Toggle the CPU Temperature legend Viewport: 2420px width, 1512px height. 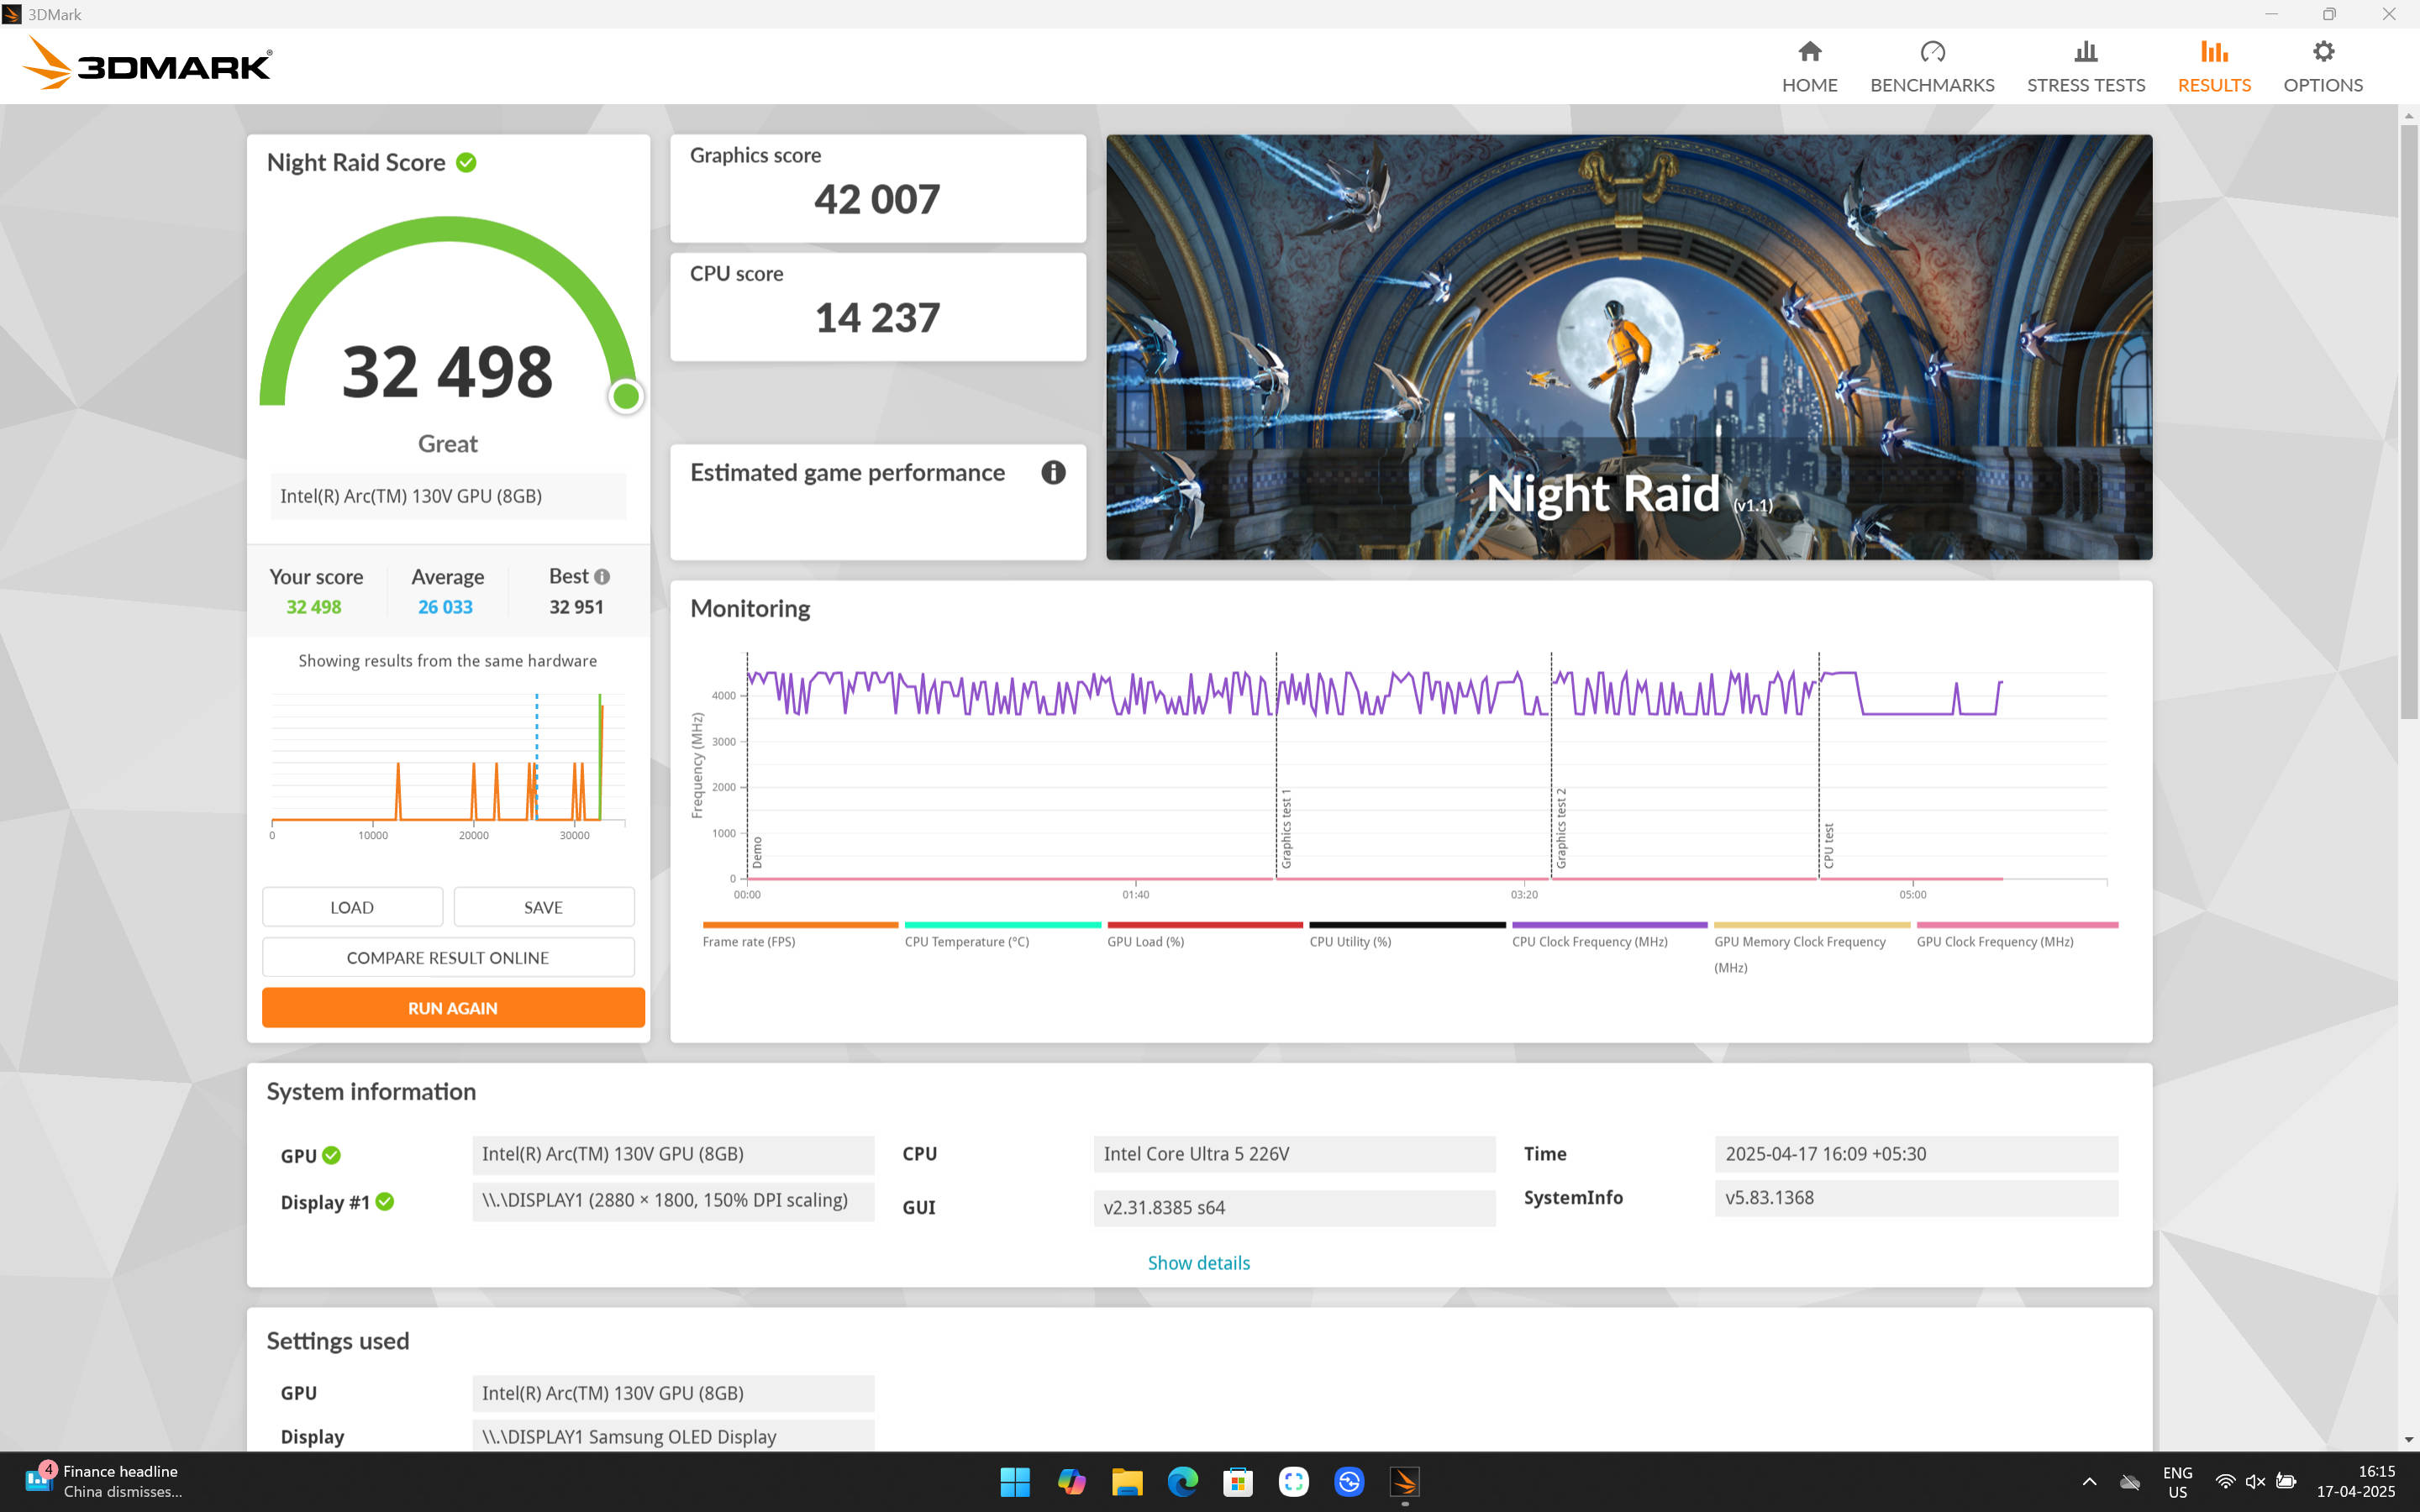click(1002, 935)
